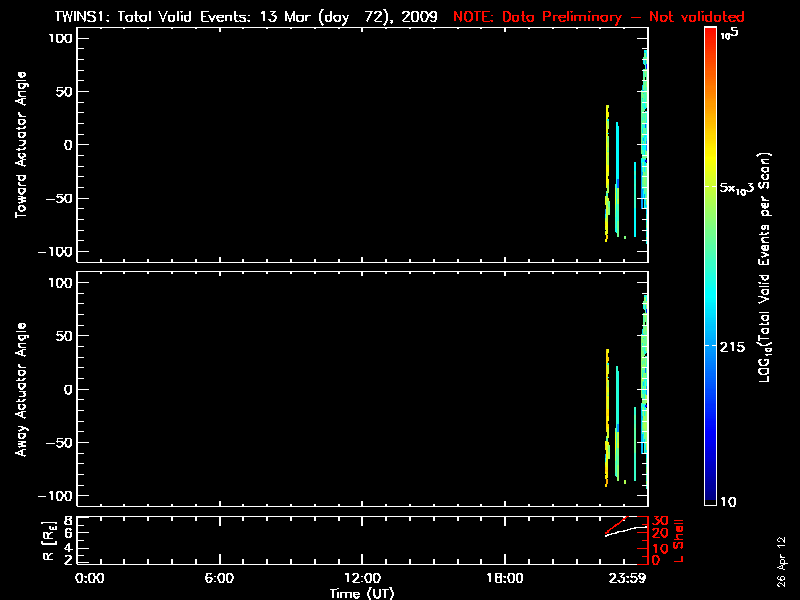Click the 12:00 time tick label
This screenshot has height=600, width=800.
click(x=362, y=578)
